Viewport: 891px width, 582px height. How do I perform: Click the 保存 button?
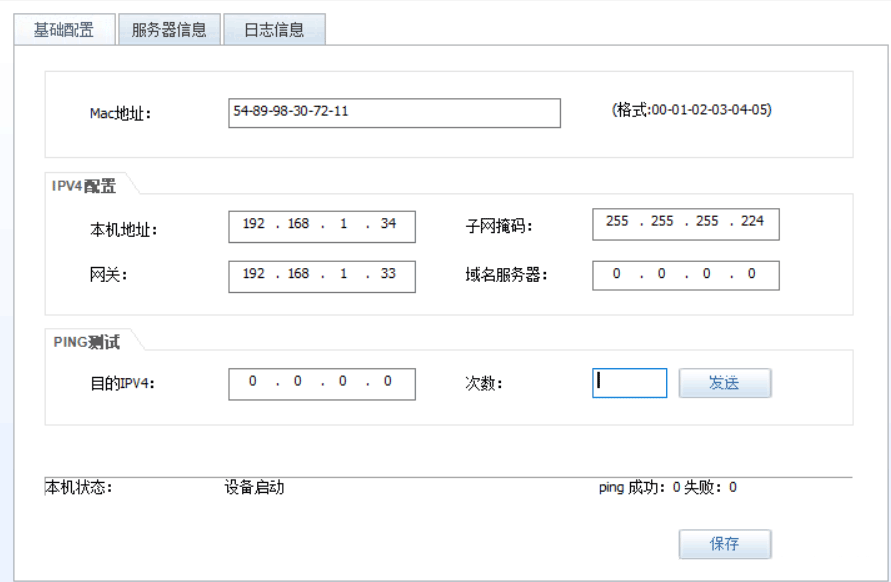[x=725, y=544]
